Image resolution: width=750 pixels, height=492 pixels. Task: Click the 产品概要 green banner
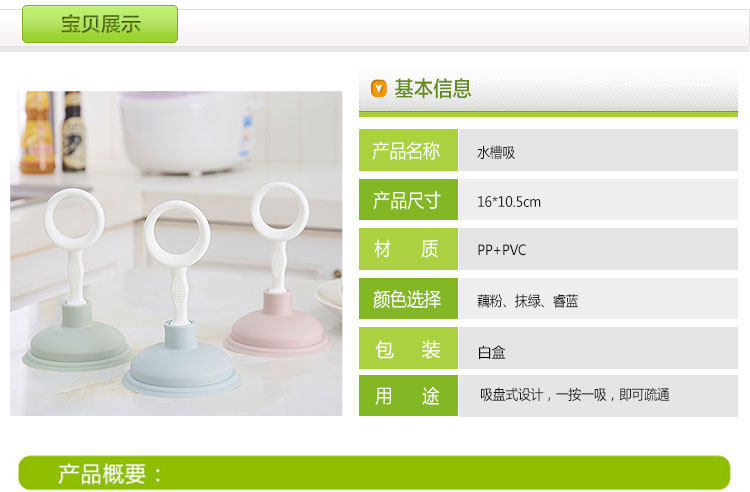tap(375, 472)
